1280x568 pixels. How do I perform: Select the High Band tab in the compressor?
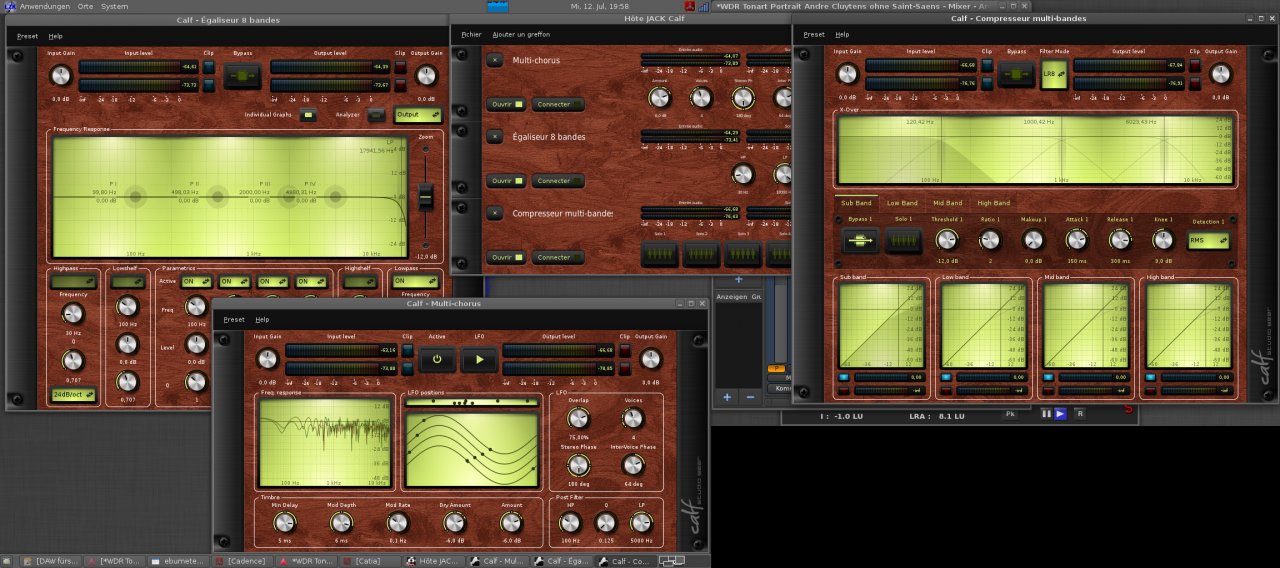pos(993,203)
